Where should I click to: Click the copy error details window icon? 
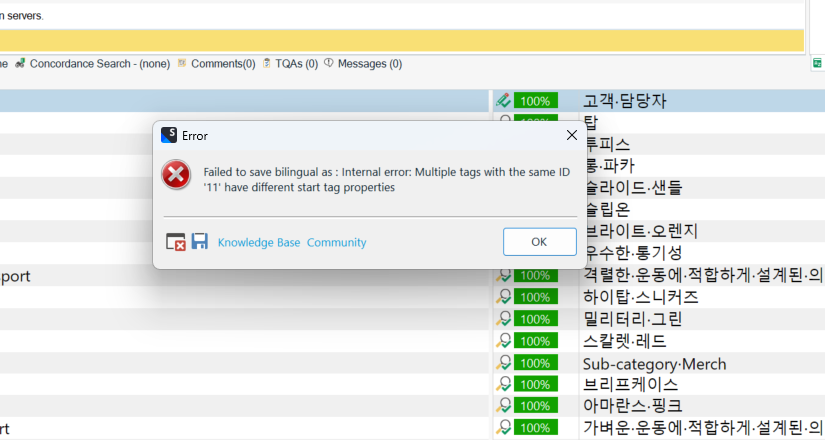pos(176,242)
